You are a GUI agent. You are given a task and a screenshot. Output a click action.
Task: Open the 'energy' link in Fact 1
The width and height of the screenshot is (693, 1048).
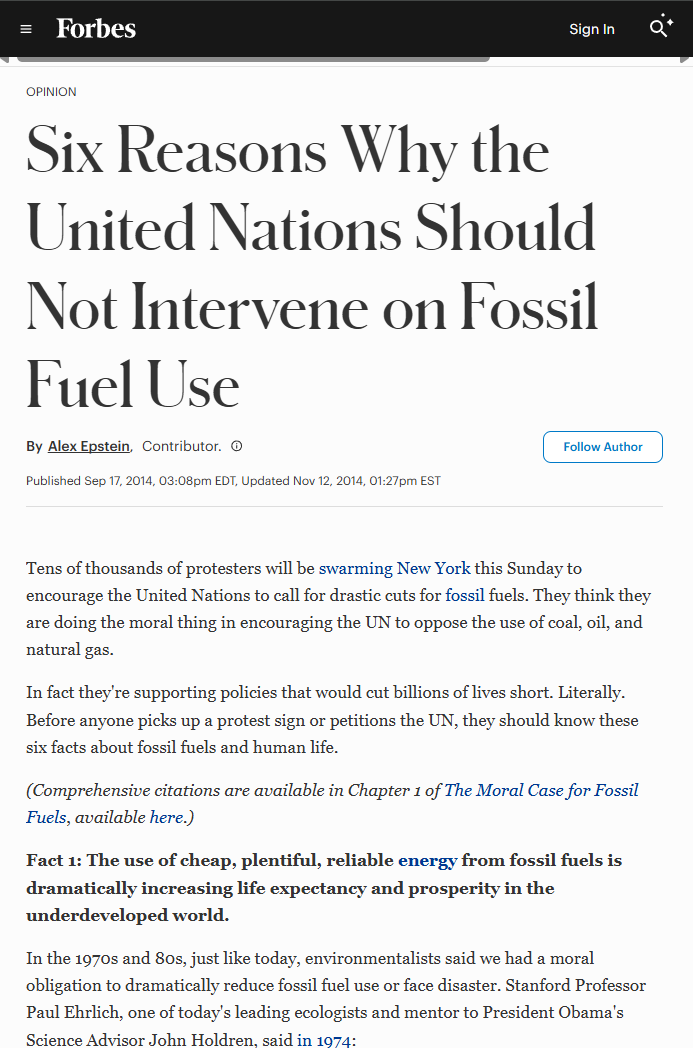pos(428,860)
